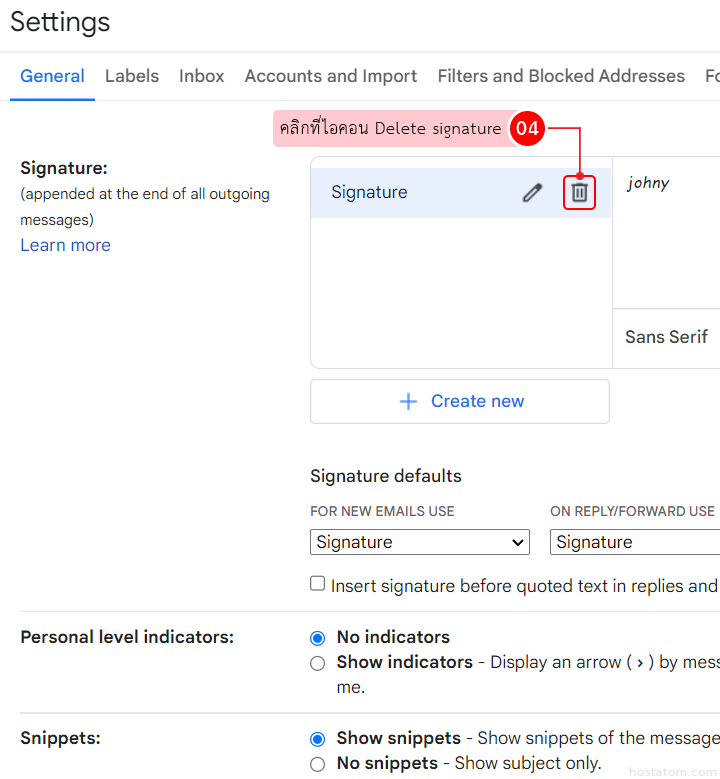Tick the Insert signature before quoted text checkbox

coord(318,584)
